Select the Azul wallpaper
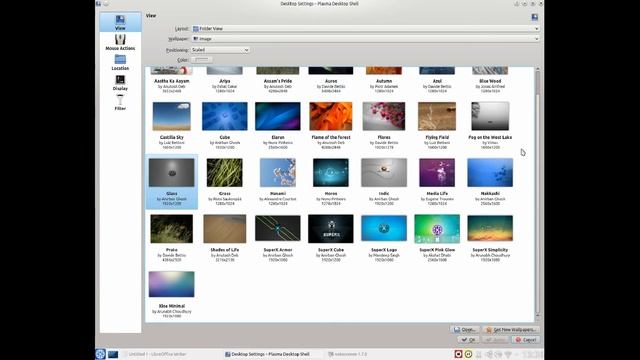Viewport: 640px width, 360px height. click(437, 80)
